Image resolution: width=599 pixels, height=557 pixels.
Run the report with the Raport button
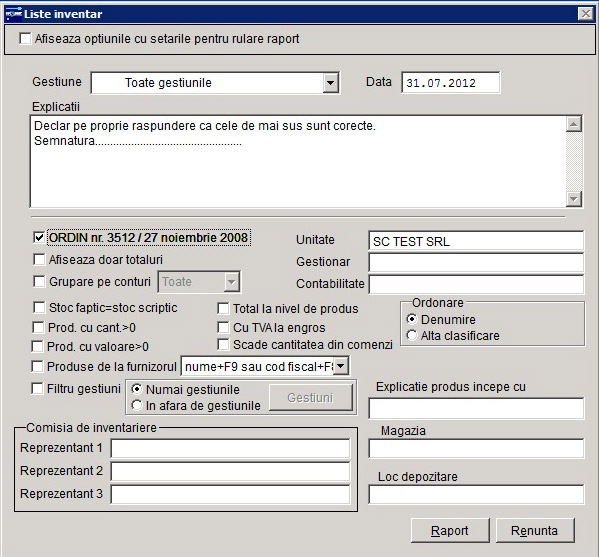pyautogui.click(x=450, y=530)
